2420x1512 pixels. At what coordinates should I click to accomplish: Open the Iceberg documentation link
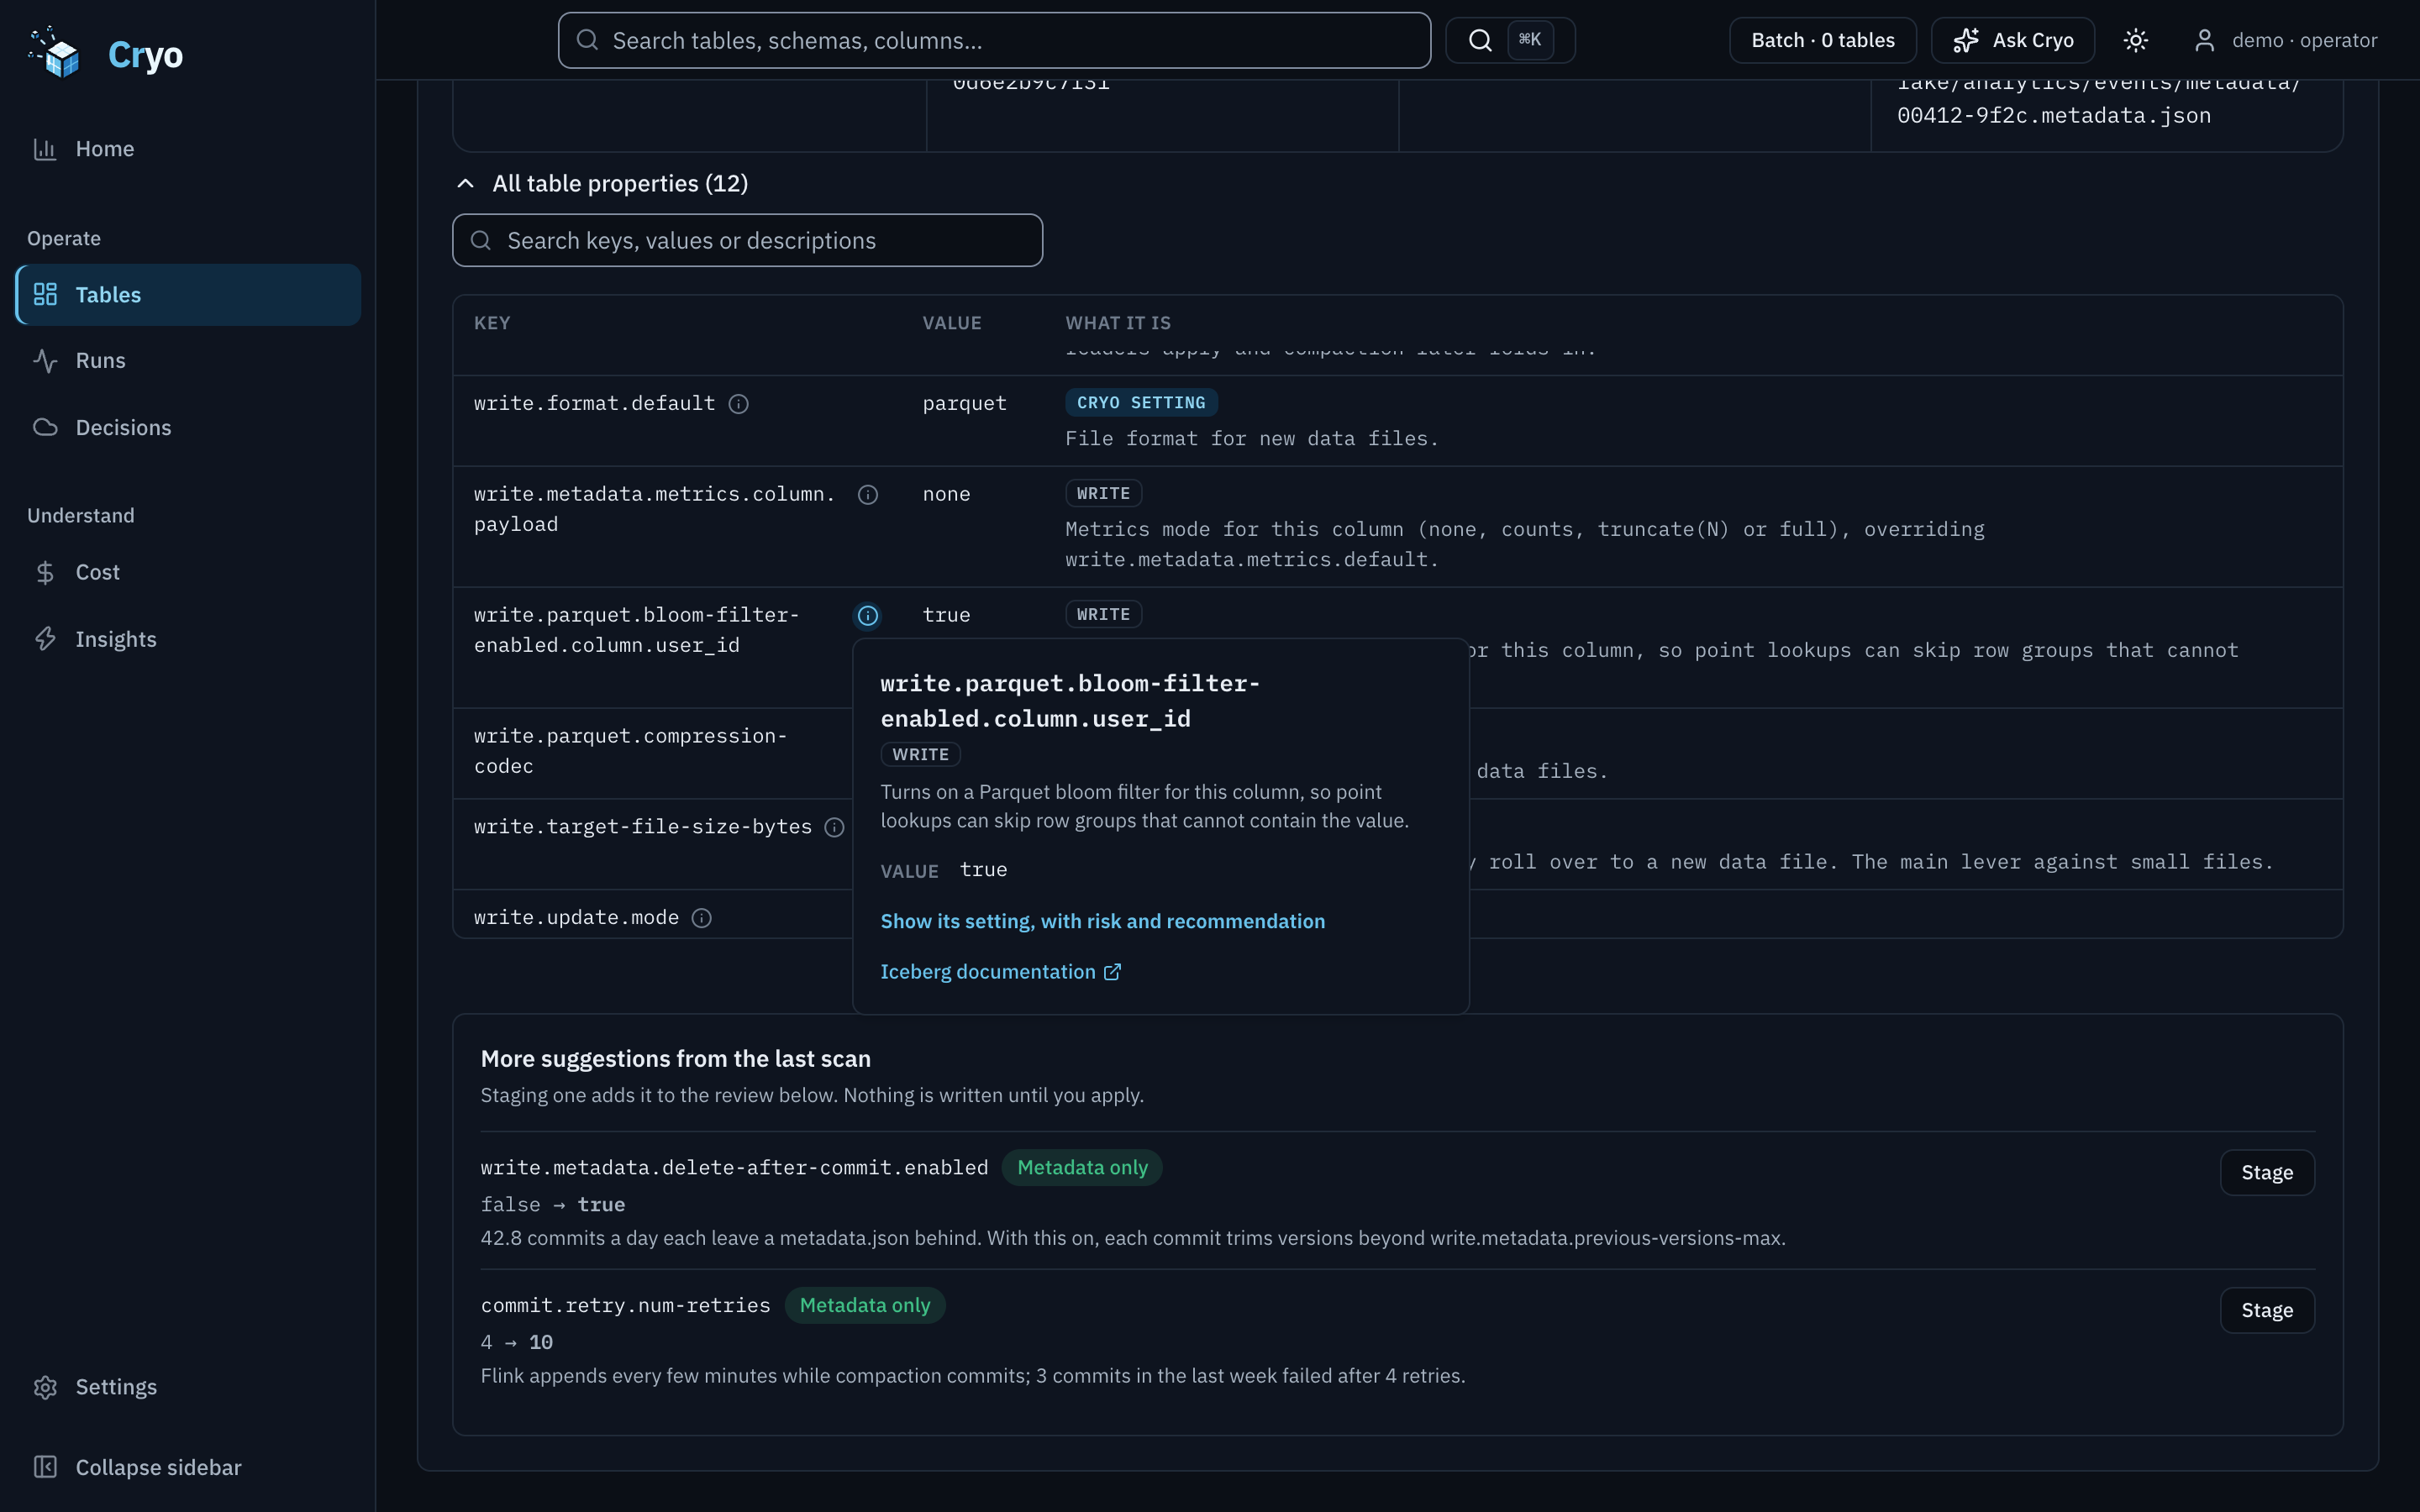click(1000, 973)
